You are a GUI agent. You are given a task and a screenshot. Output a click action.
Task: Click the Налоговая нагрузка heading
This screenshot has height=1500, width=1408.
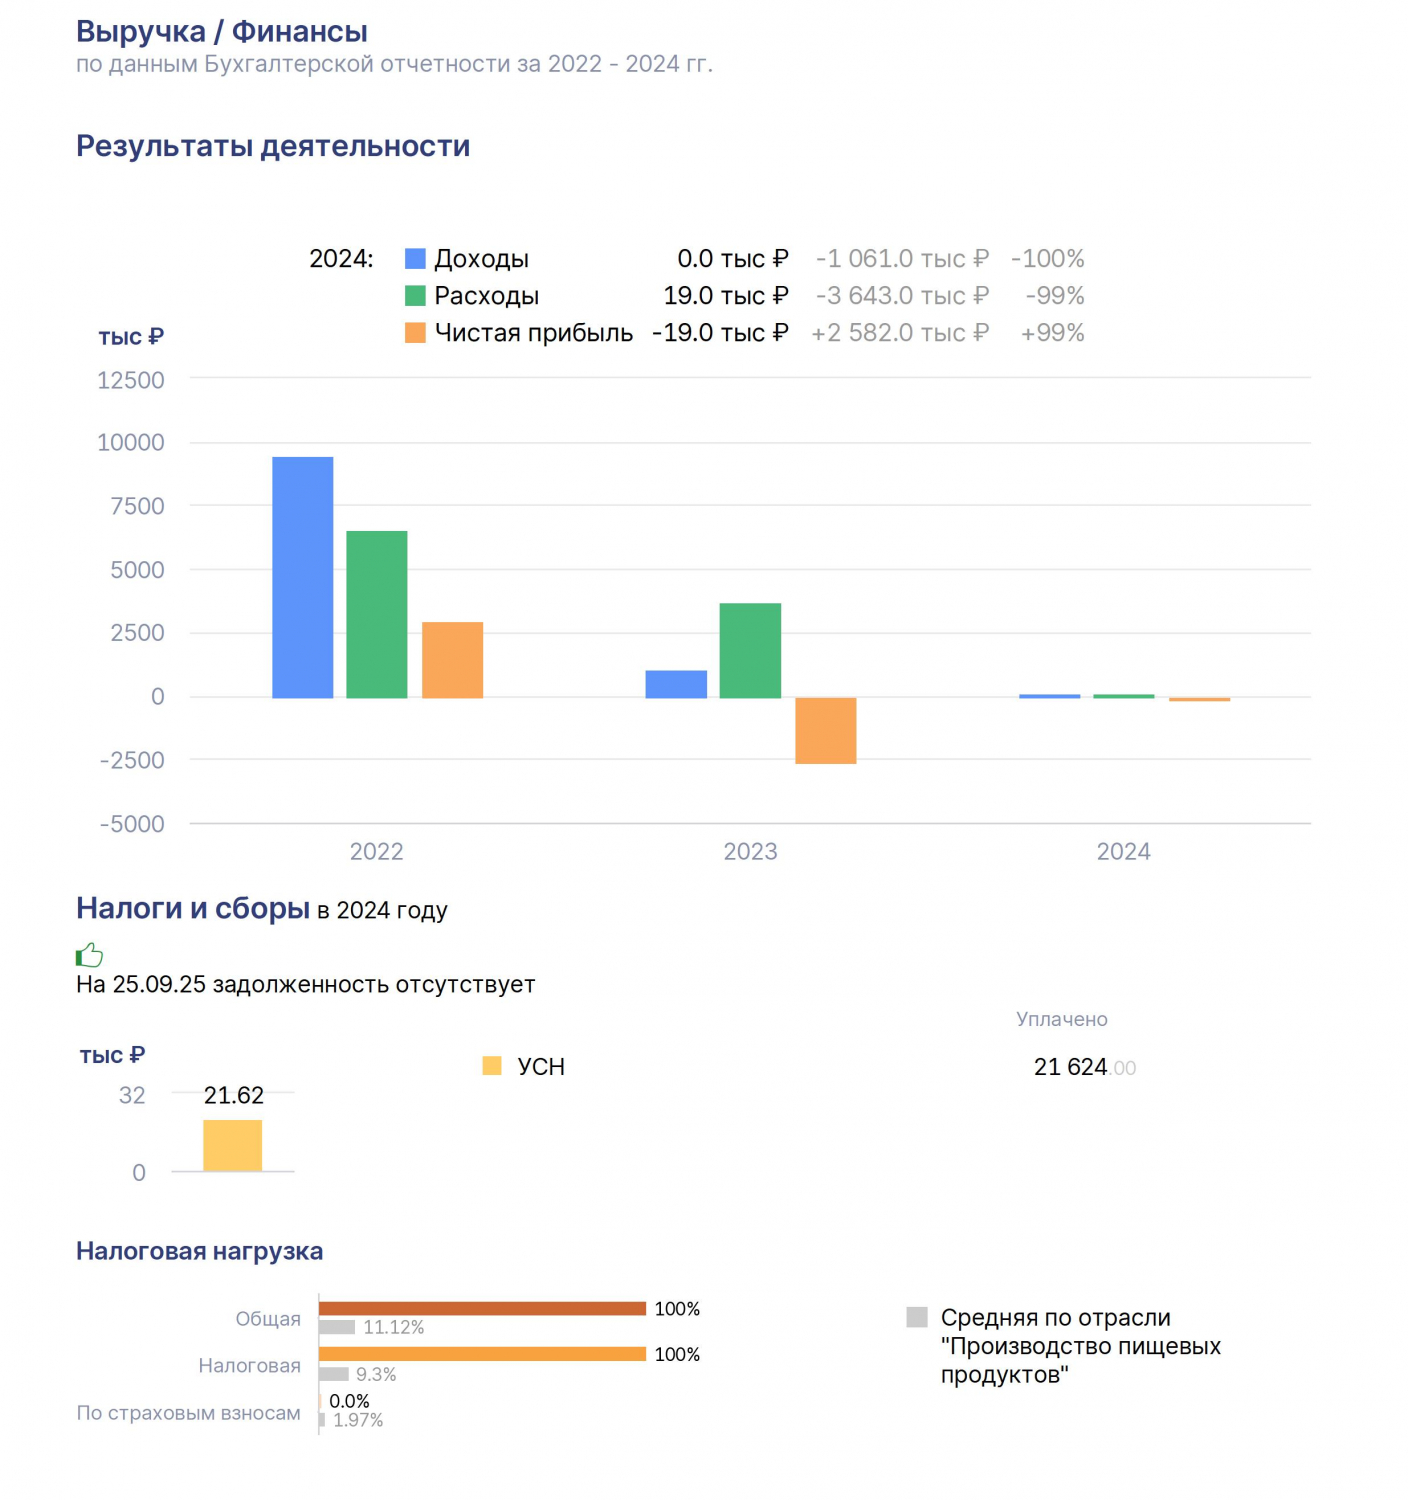tap(200, 1251)
